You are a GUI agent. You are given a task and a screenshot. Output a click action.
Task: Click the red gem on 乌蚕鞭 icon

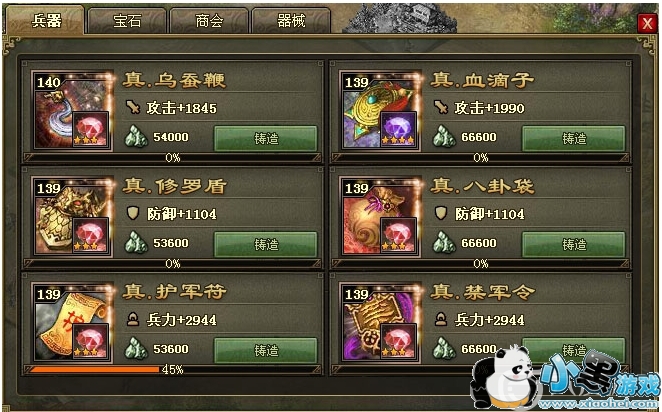coord(90,129)
